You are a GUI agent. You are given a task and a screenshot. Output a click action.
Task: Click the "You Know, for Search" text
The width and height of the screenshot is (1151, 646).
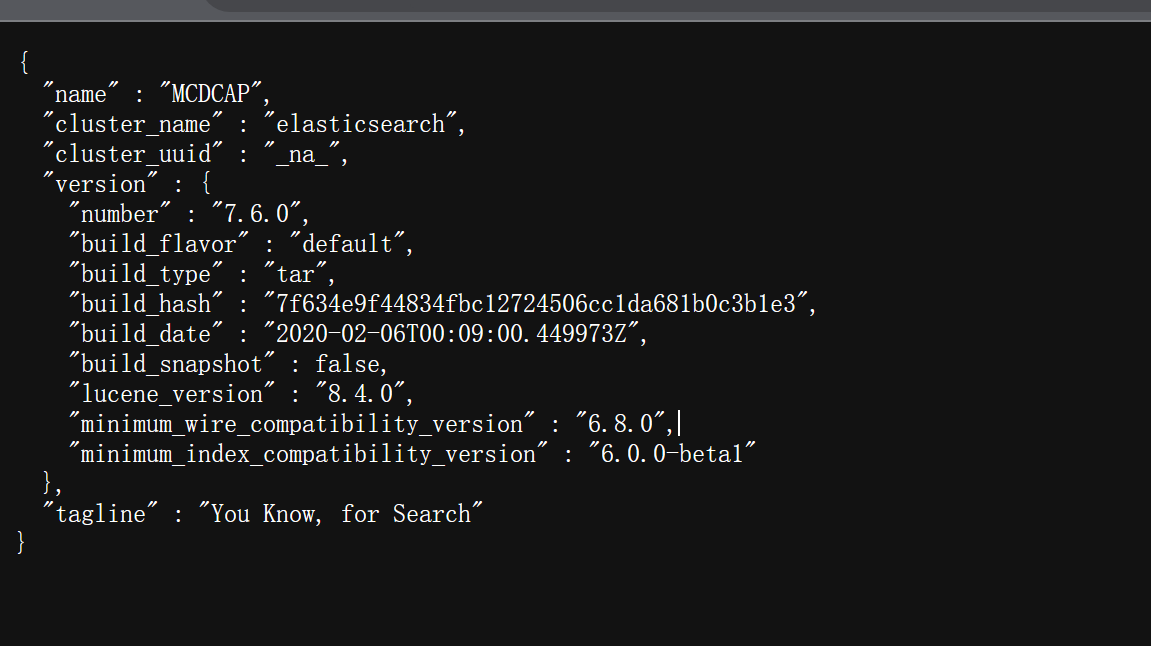(341, 514)
